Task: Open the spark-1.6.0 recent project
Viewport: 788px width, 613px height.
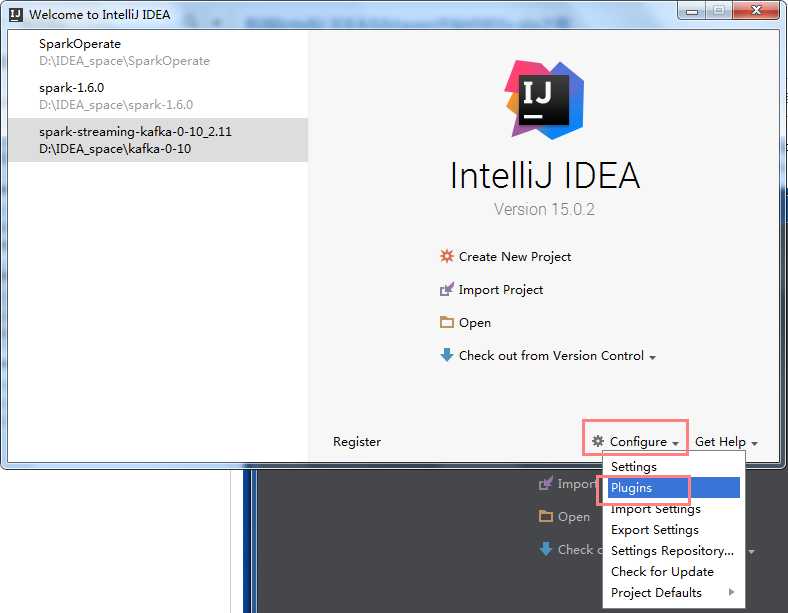Action: (158, 96)
